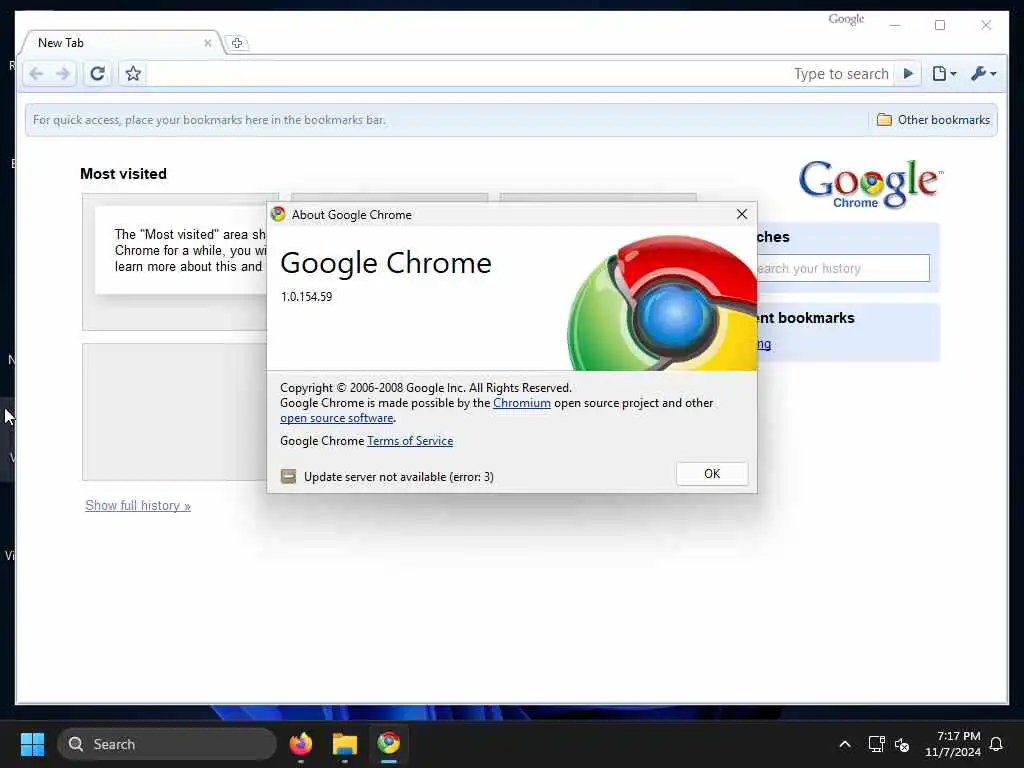Go back using the browser back arrow
1024x768 pixels.
click(37, 74)
